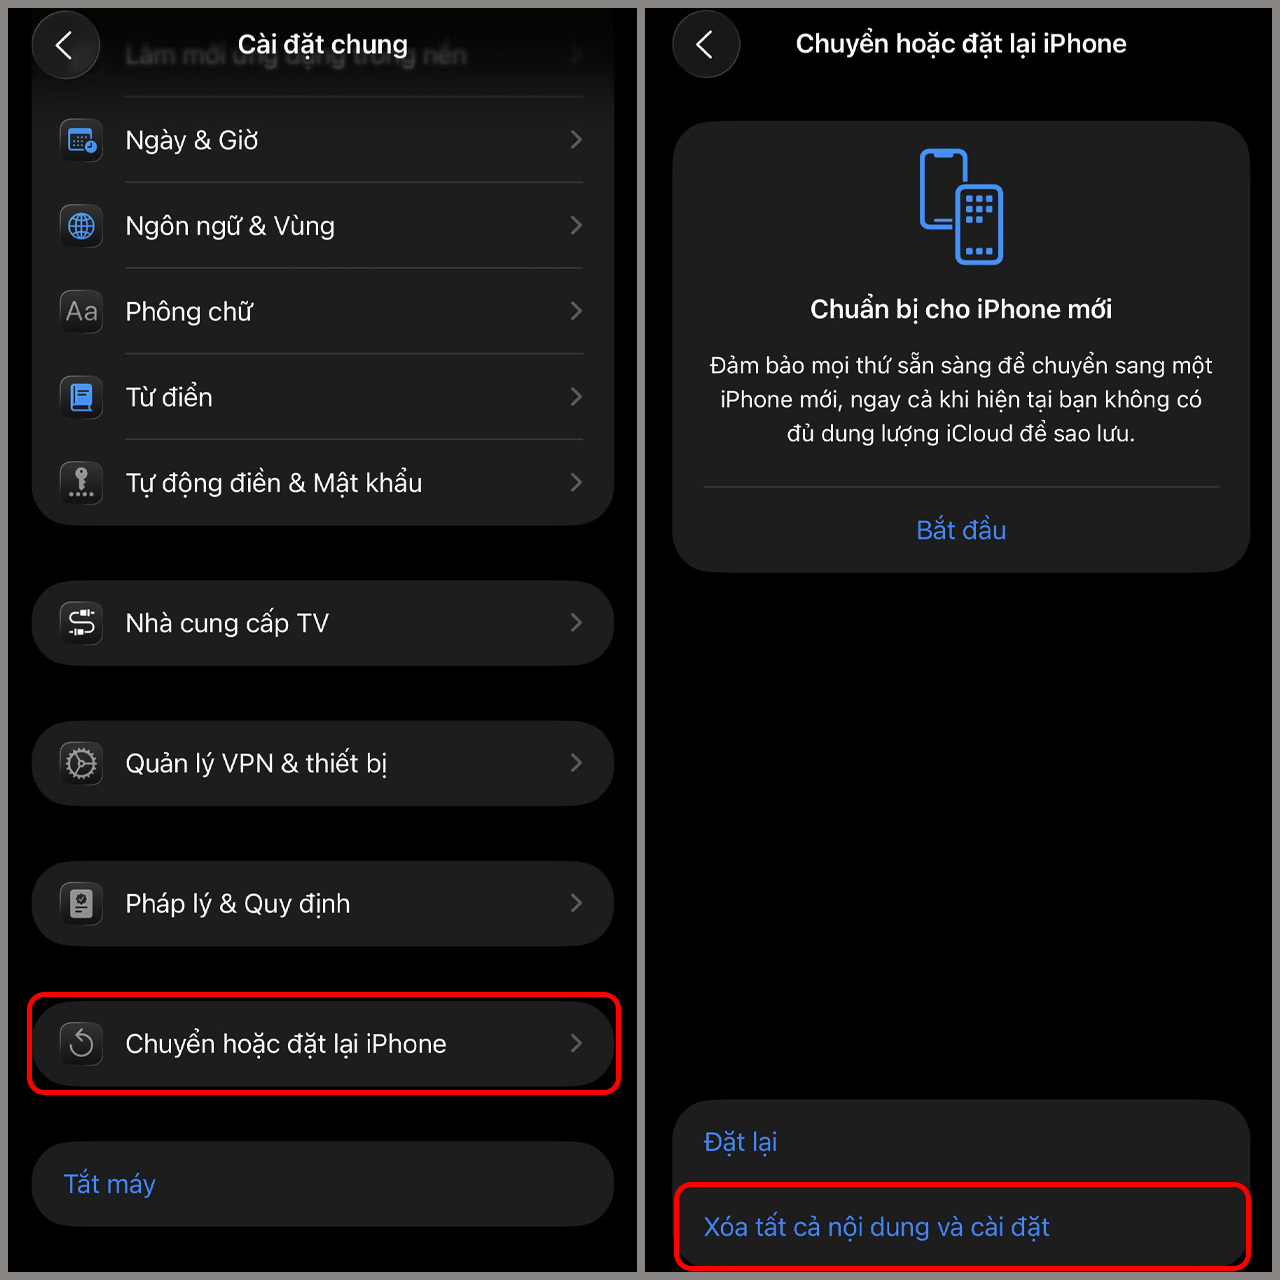The height and width of the screenshot is (1280, 1280).
Task: Select the Pháp lý & Quy định menu item
Action: (x=322, y=904)
